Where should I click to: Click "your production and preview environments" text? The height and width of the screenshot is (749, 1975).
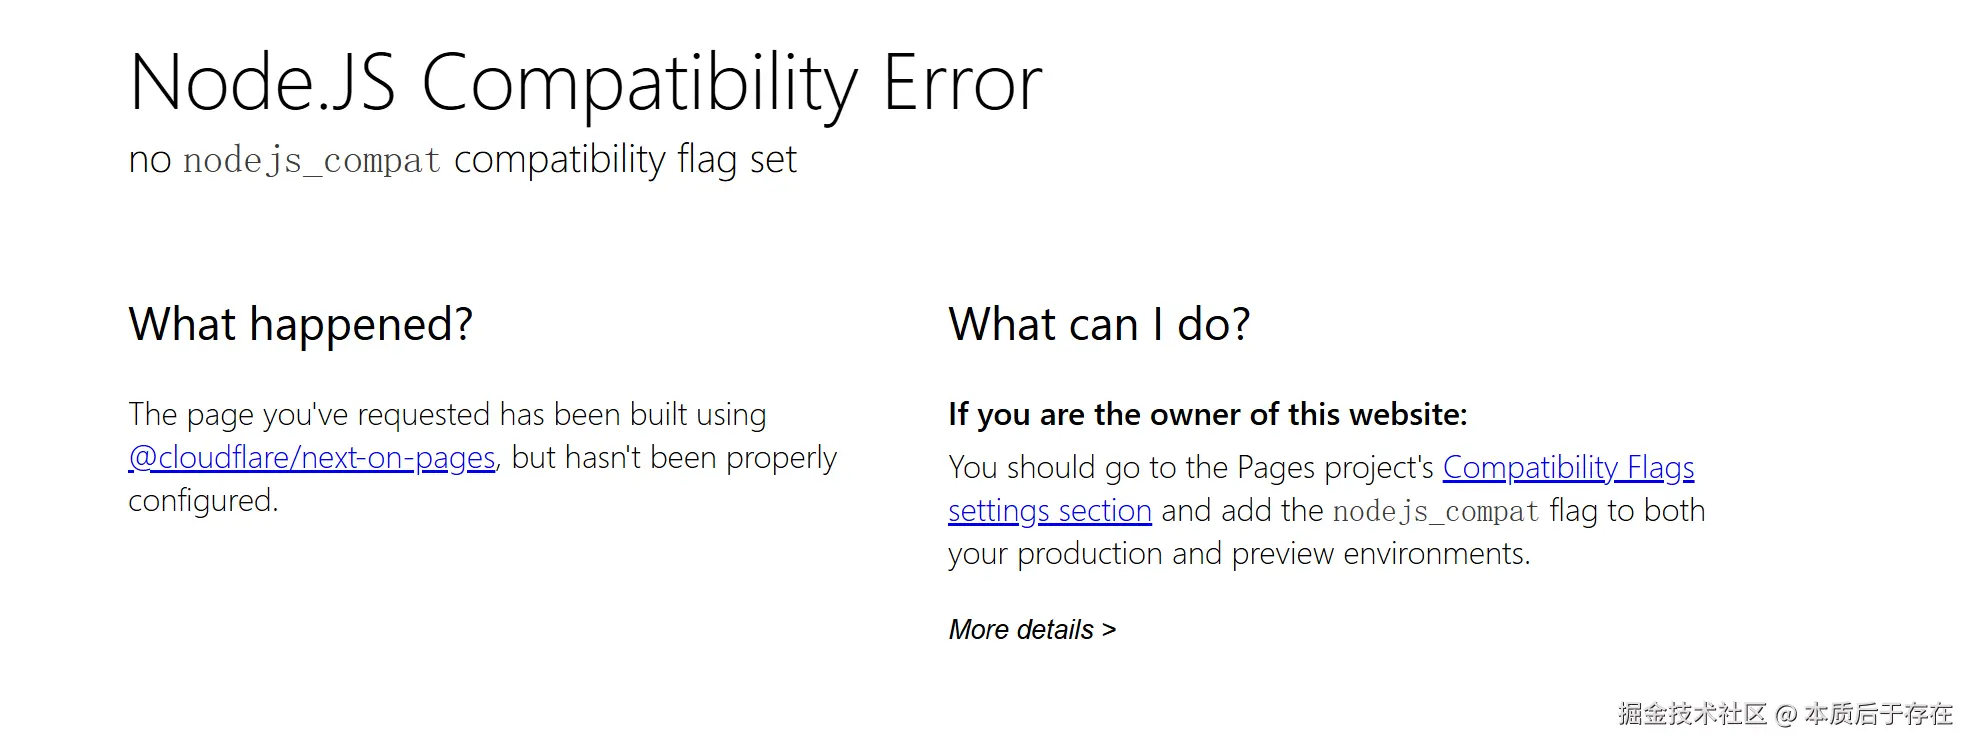point(1238,554)
